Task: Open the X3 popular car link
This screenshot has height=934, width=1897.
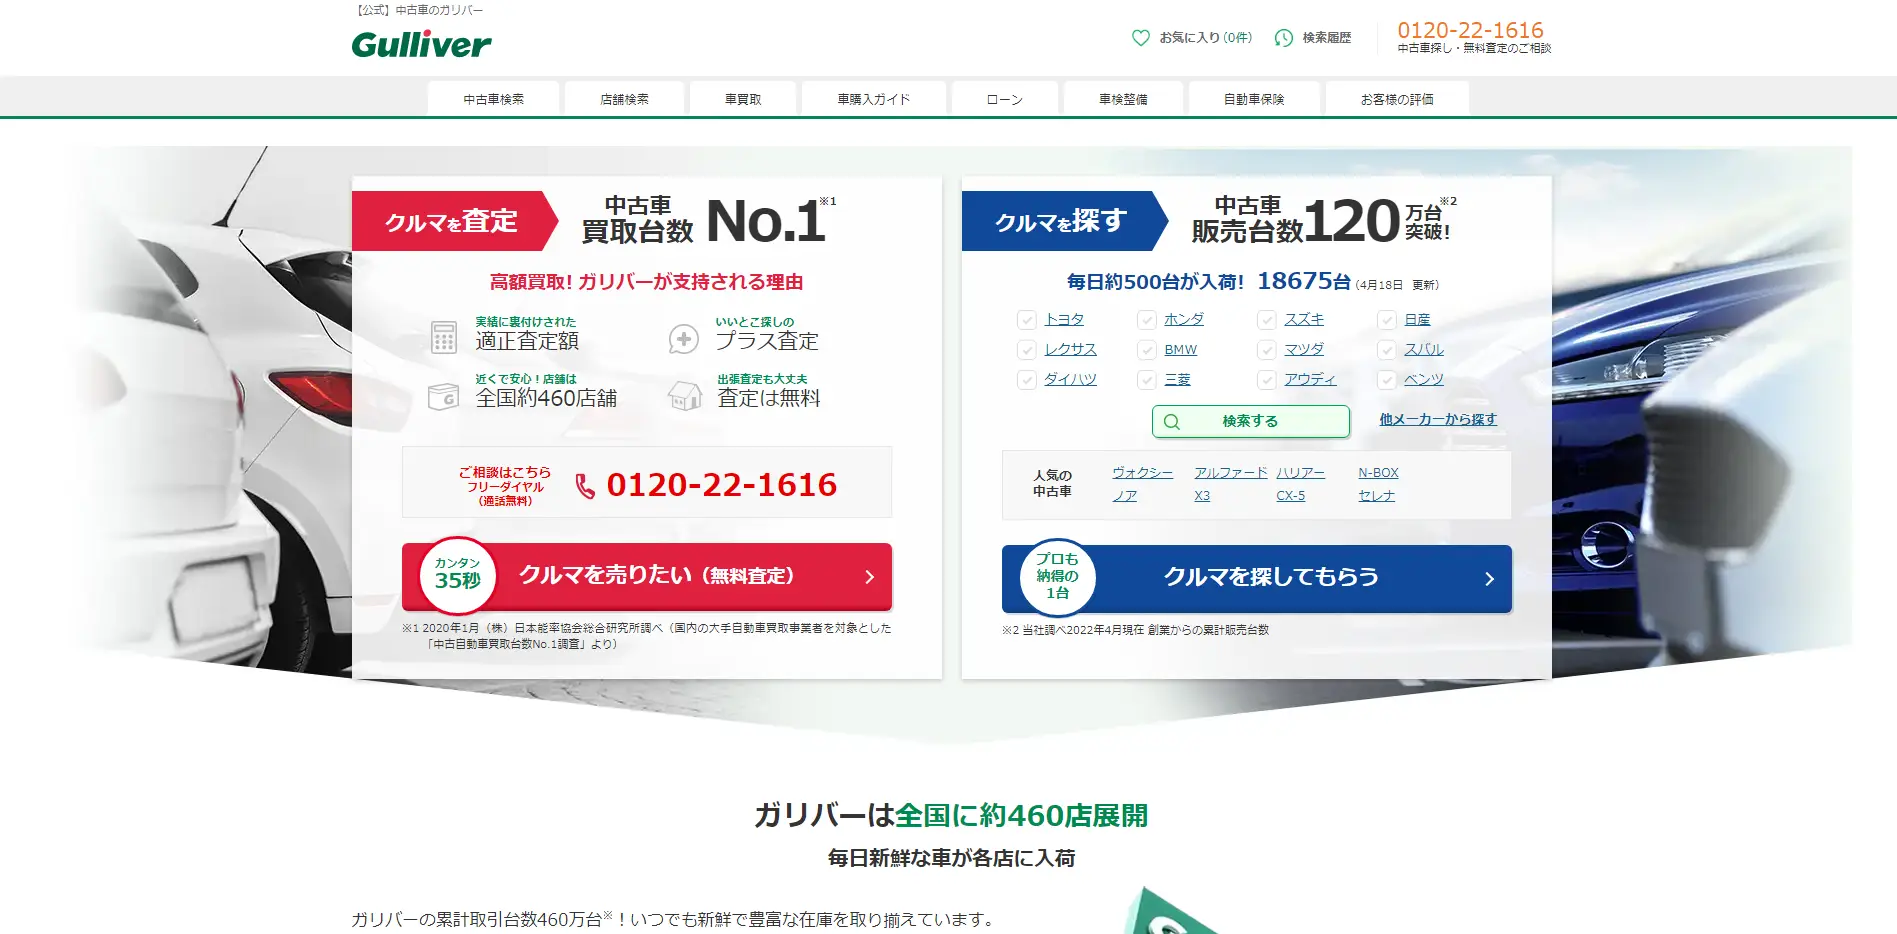Action: 1202,496
